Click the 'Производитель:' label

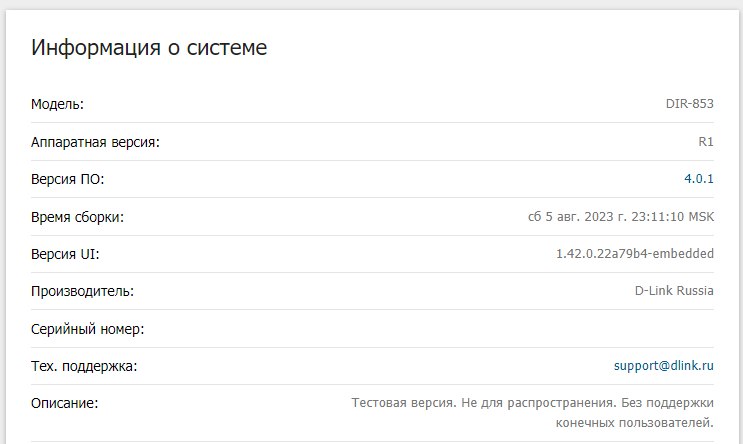pos(82,291)
